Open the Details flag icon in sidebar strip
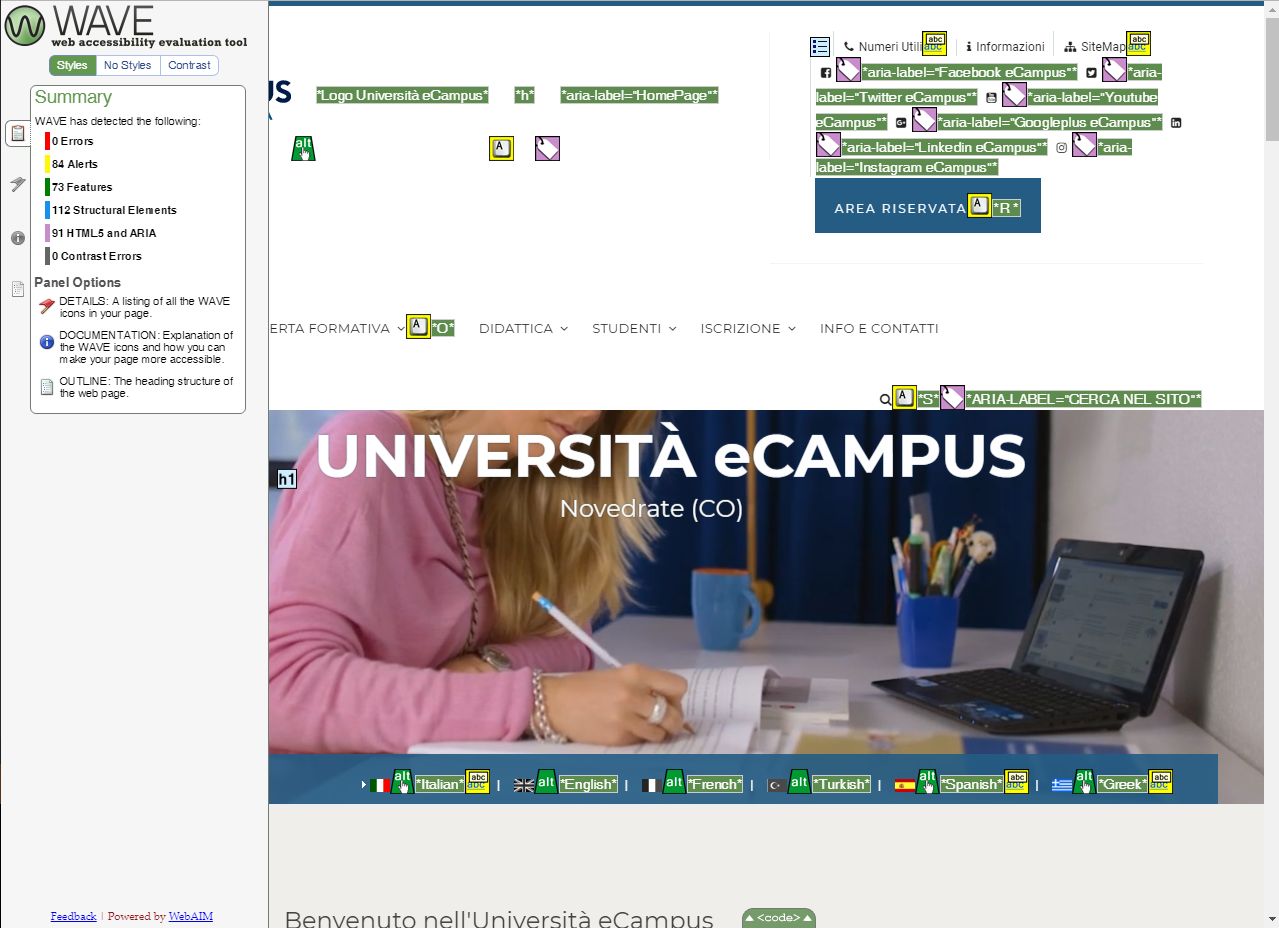1279x933 pixels. coord(18,184)
